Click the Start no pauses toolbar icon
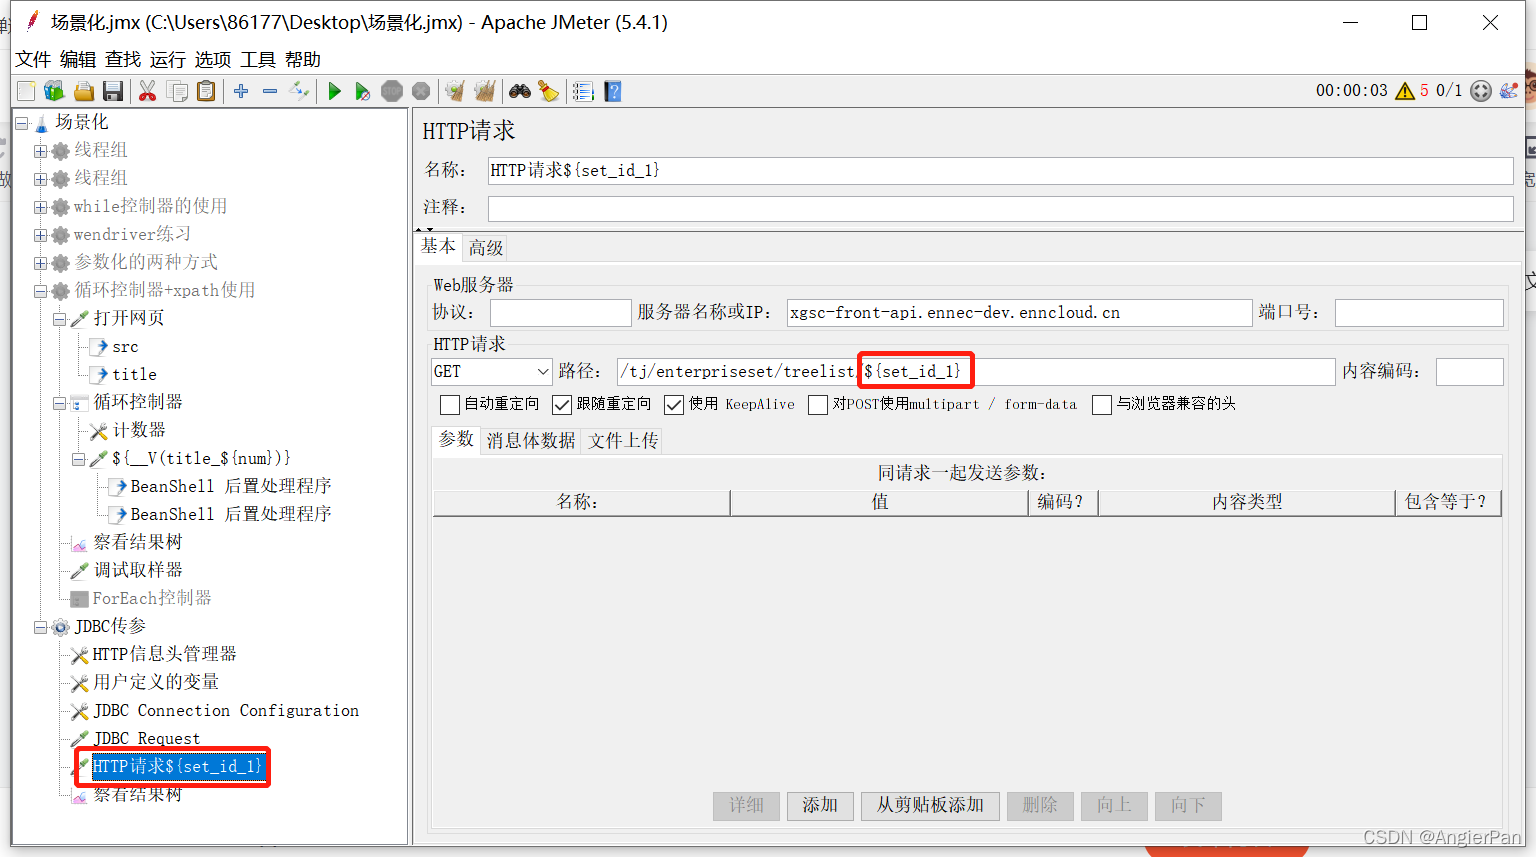The width and height of the screenshot is (1536, 857). pyautogui.click(x=363, y=91)
